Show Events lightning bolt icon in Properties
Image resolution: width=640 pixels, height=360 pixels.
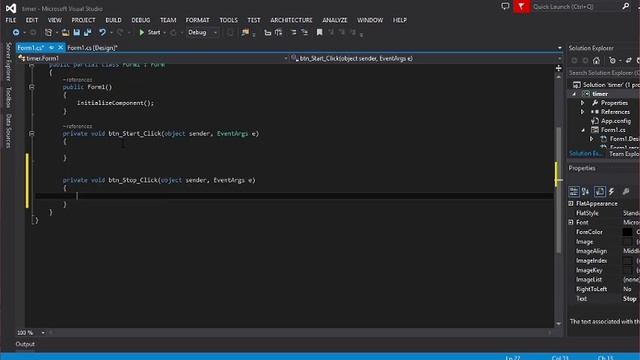click(x=611, y=191)
